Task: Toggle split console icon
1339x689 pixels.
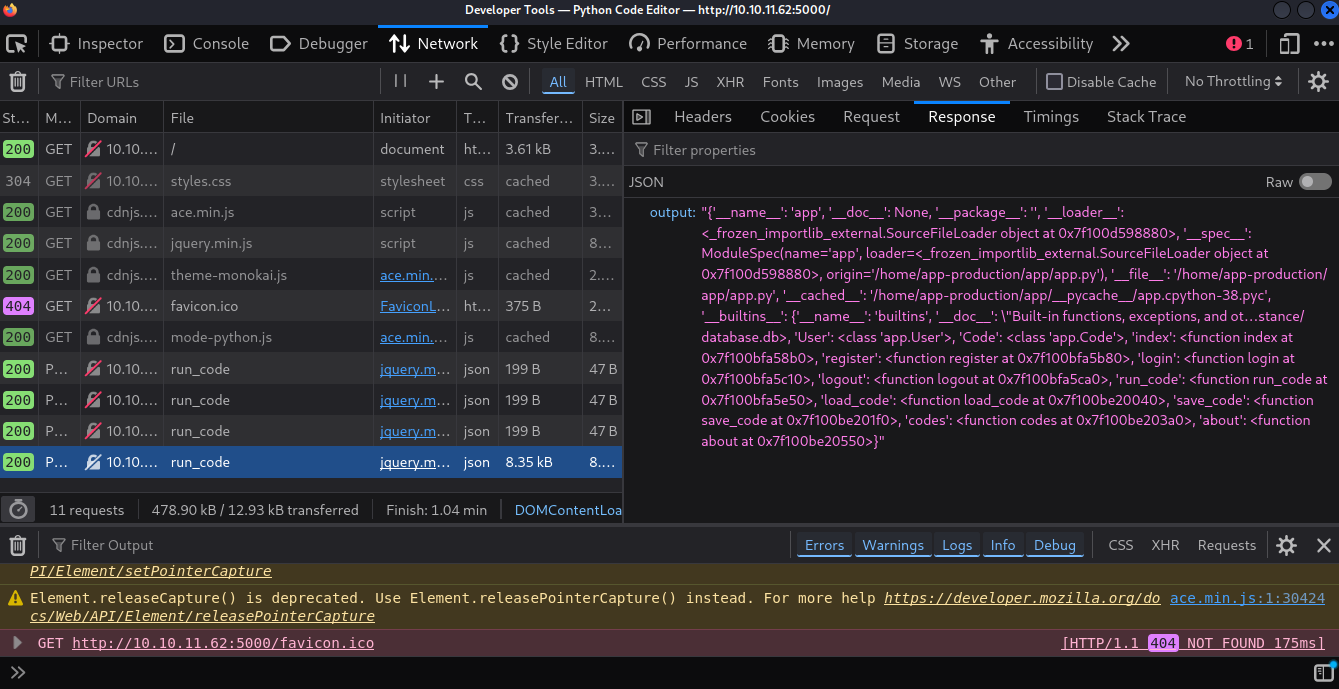Action: 1322,672
